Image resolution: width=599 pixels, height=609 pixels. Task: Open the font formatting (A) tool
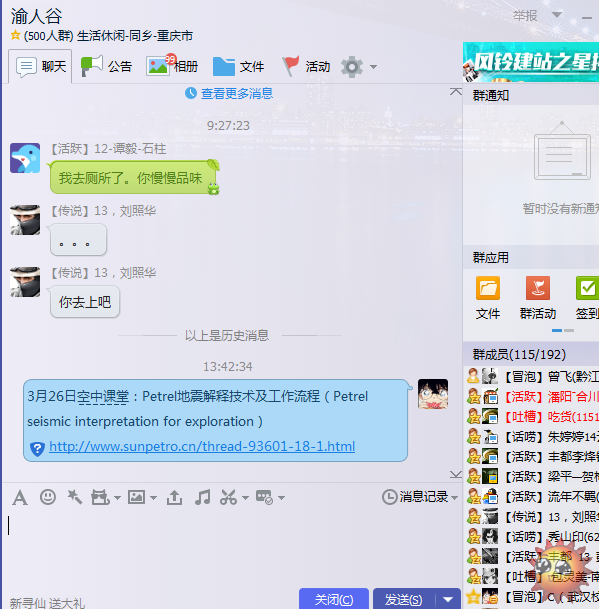(x=20, y=498)
